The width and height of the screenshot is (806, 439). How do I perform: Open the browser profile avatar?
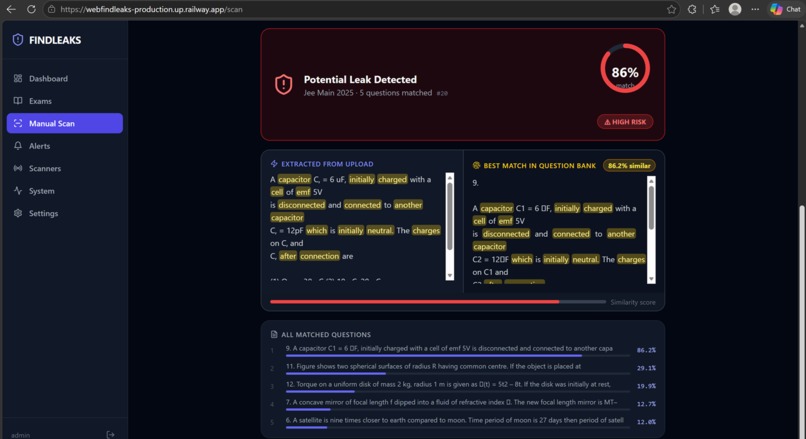735,9
